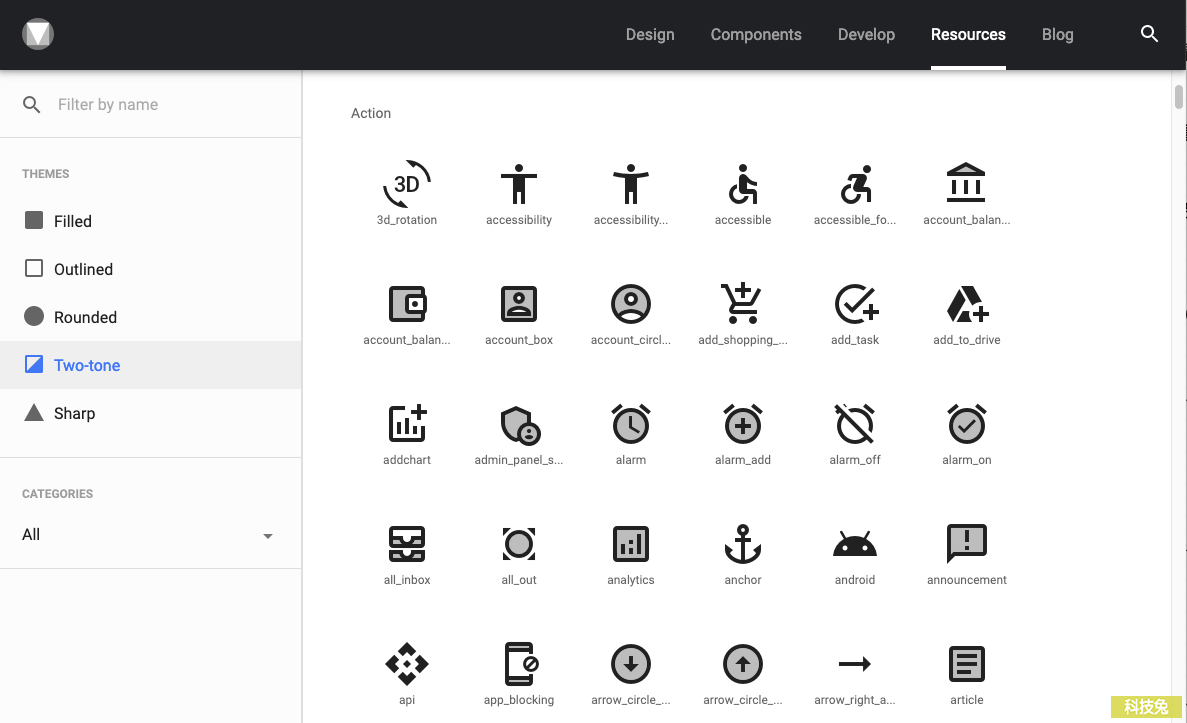
Task: Select the Outlined theme option
Action: point(82,269)
